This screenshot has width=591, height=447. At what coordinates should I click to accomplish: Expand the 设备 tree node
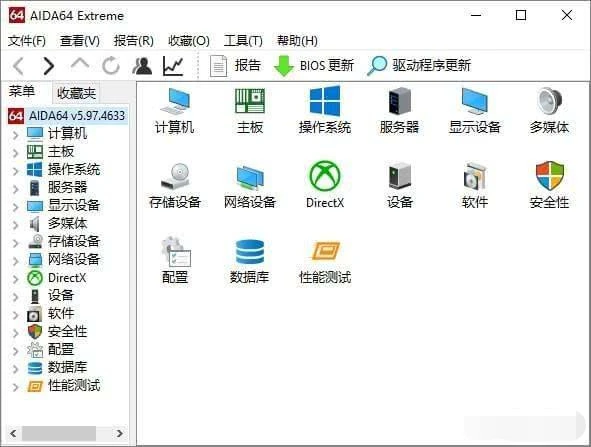point(15,297)
